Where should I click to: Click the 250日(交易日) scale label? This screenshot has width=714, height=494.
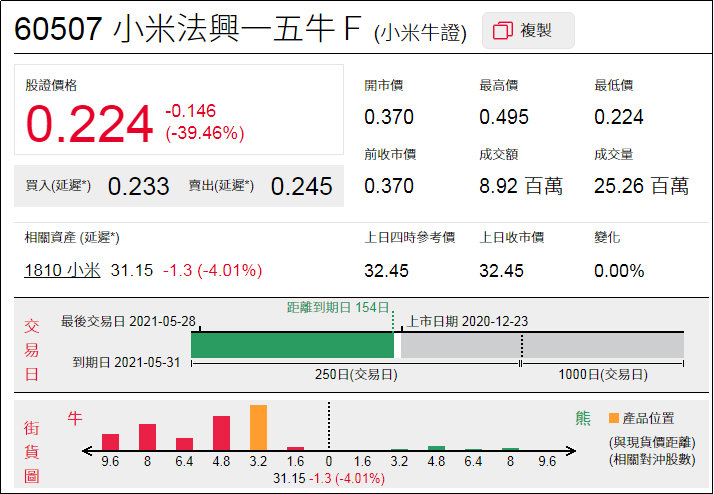[x=356, y=375]
